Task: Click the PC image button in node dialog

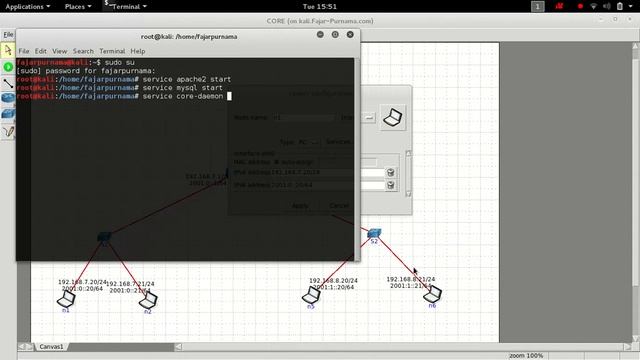Action: 393,118
